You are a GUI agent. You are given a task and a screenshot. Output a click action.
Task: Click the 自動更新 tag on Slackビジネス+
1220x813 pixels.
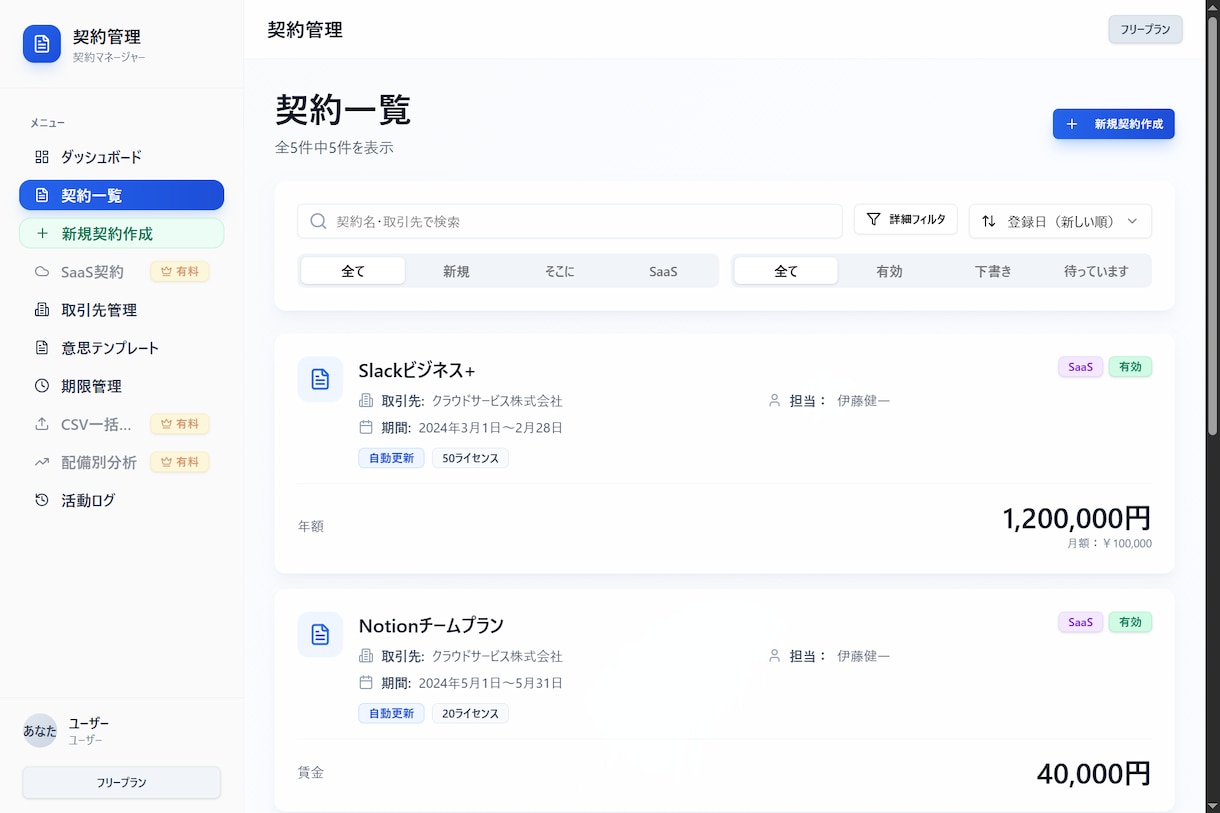point(391,458)
